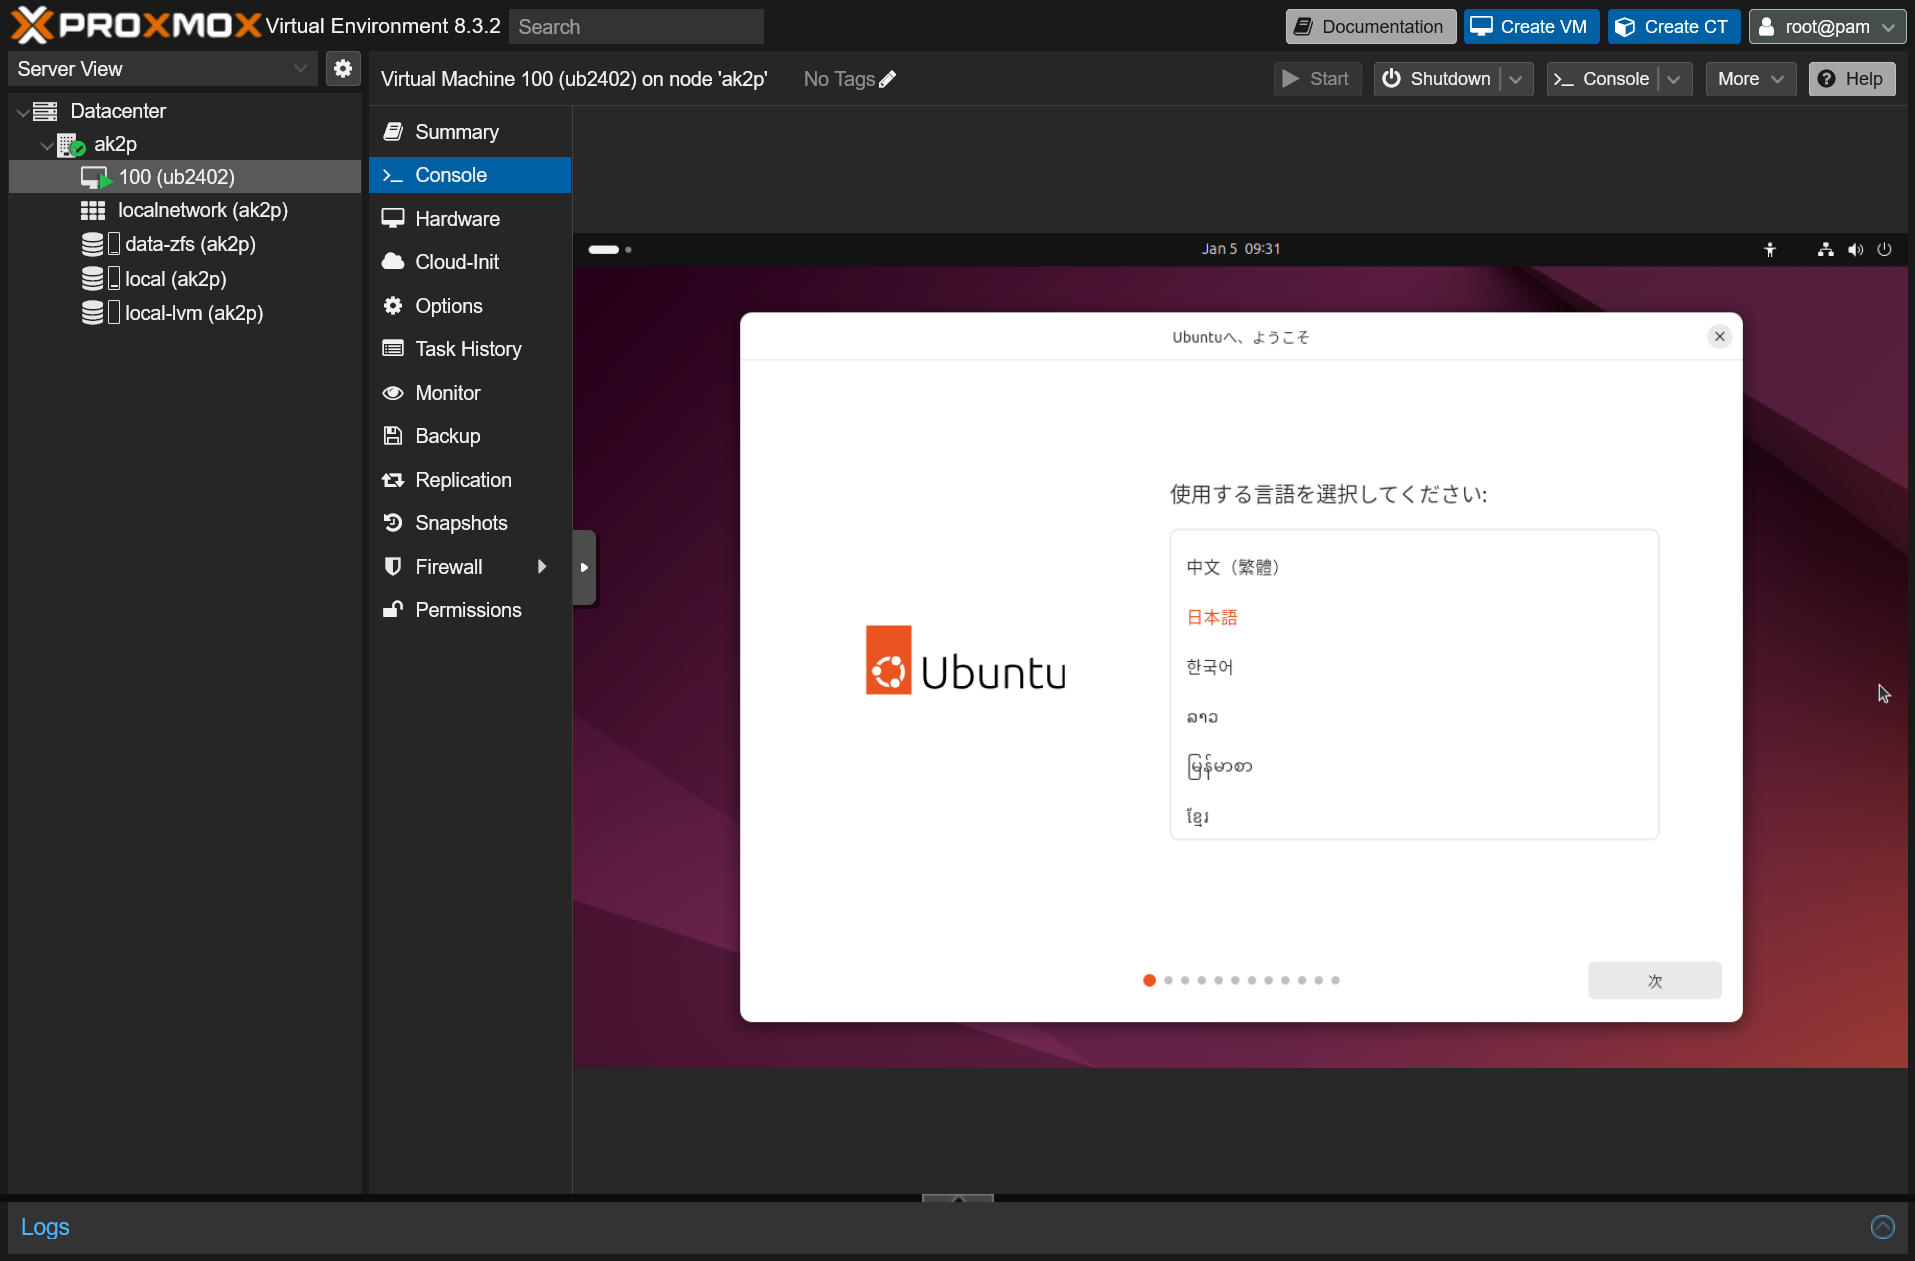Select ລາວ language
The height and width of the screenshot is (1261, 1915).
(x=1414, y=717)
